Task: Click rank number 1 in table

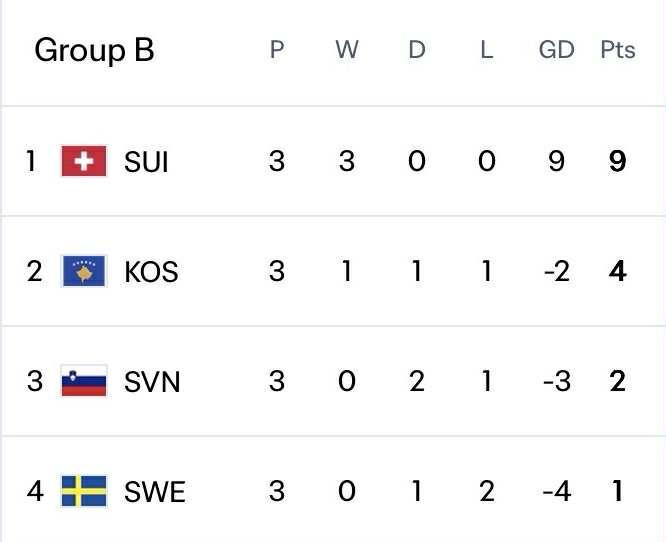Action: tap(31, 161)
